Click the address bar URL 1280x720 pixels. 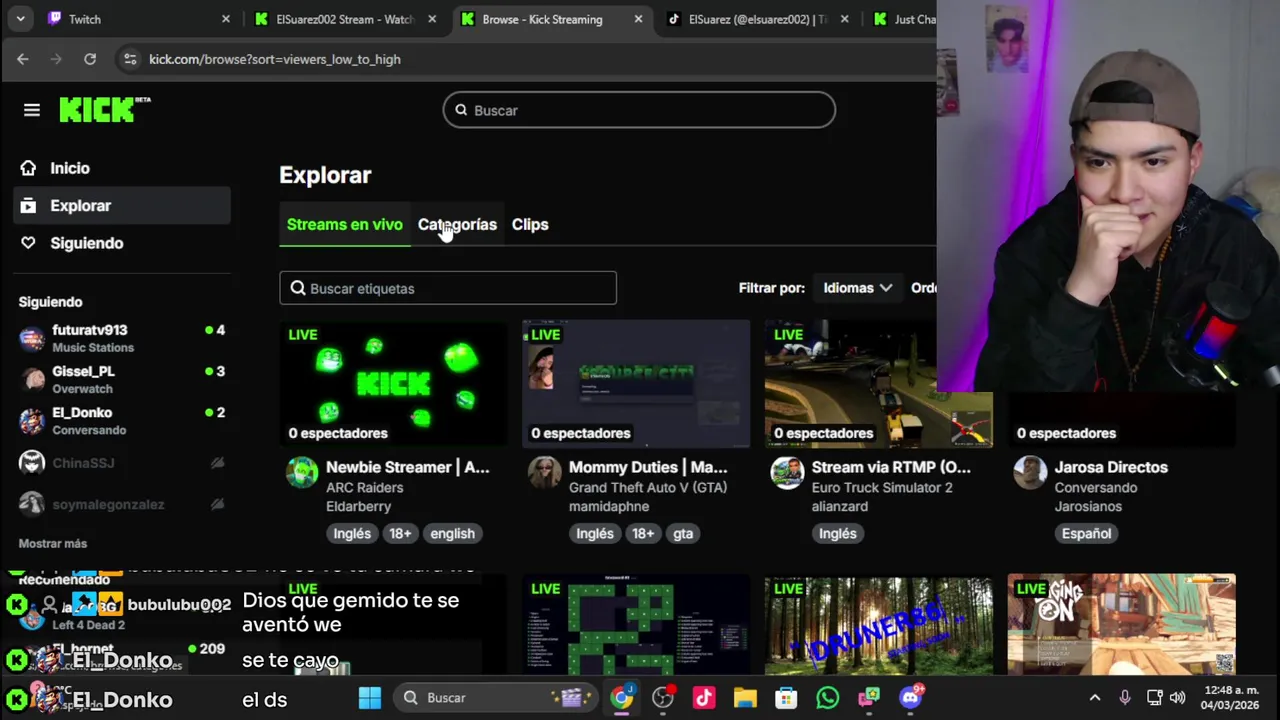[x=275, y=59]
